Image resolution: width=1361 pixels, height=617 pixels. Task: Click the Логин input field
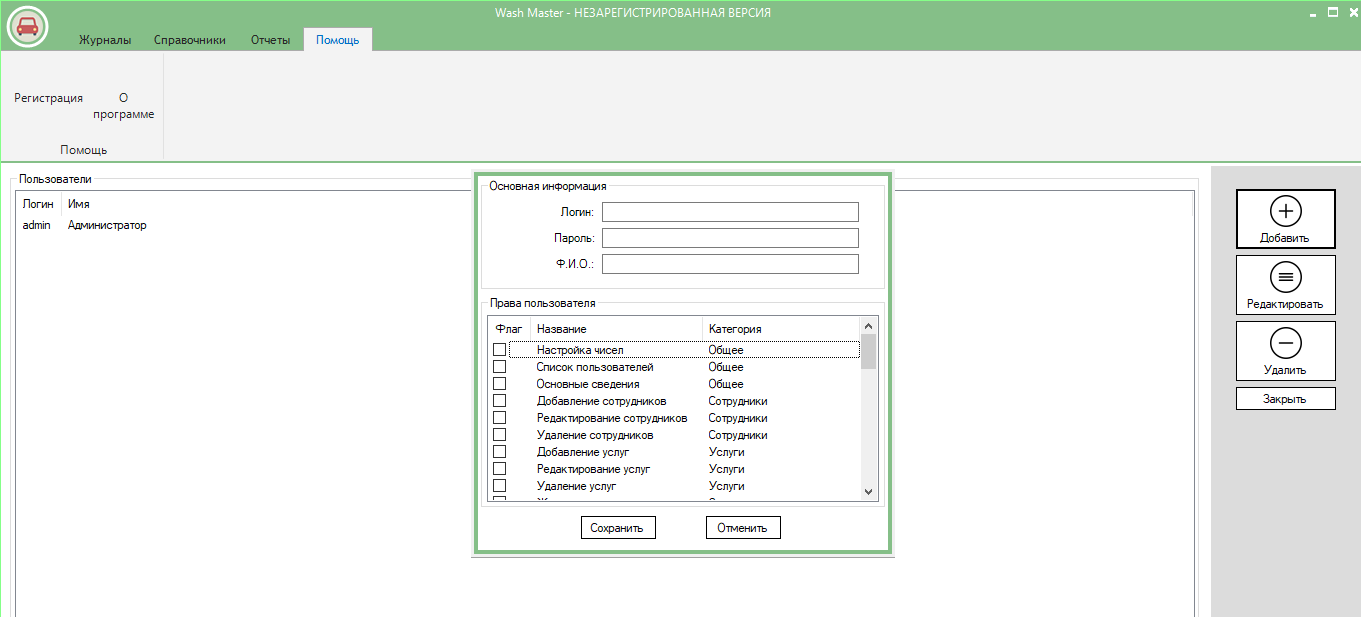coord(730,212)
